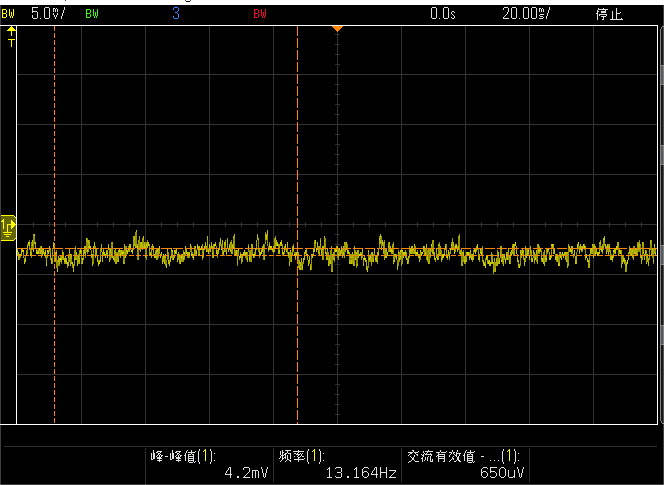Select the 交流有效值 measurement label
This screenshot has height=485, width=664.
point(462,455)
